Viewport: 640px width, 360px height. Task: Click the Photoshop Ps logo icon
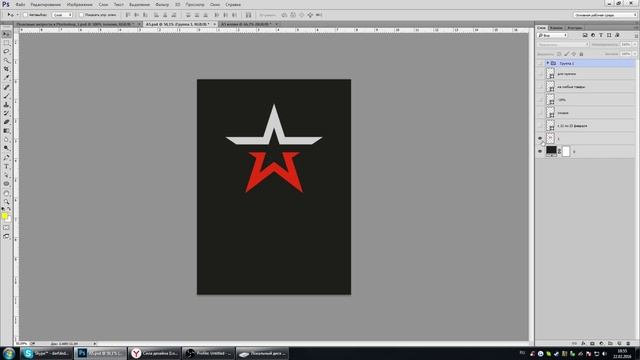[6, 4]
